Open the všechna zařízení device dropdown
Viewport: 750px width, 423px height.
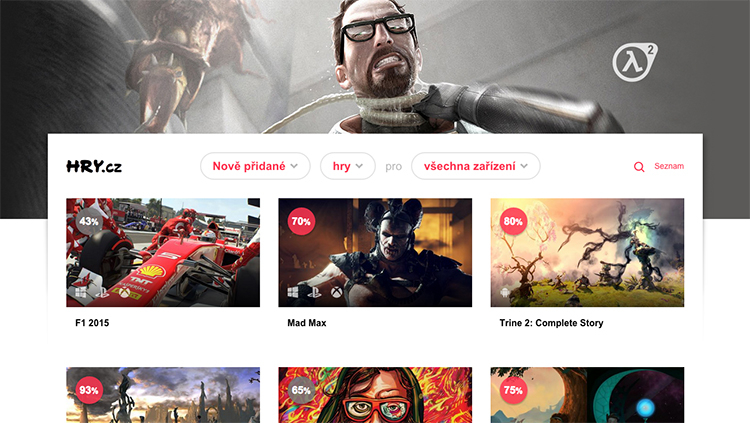476,166
